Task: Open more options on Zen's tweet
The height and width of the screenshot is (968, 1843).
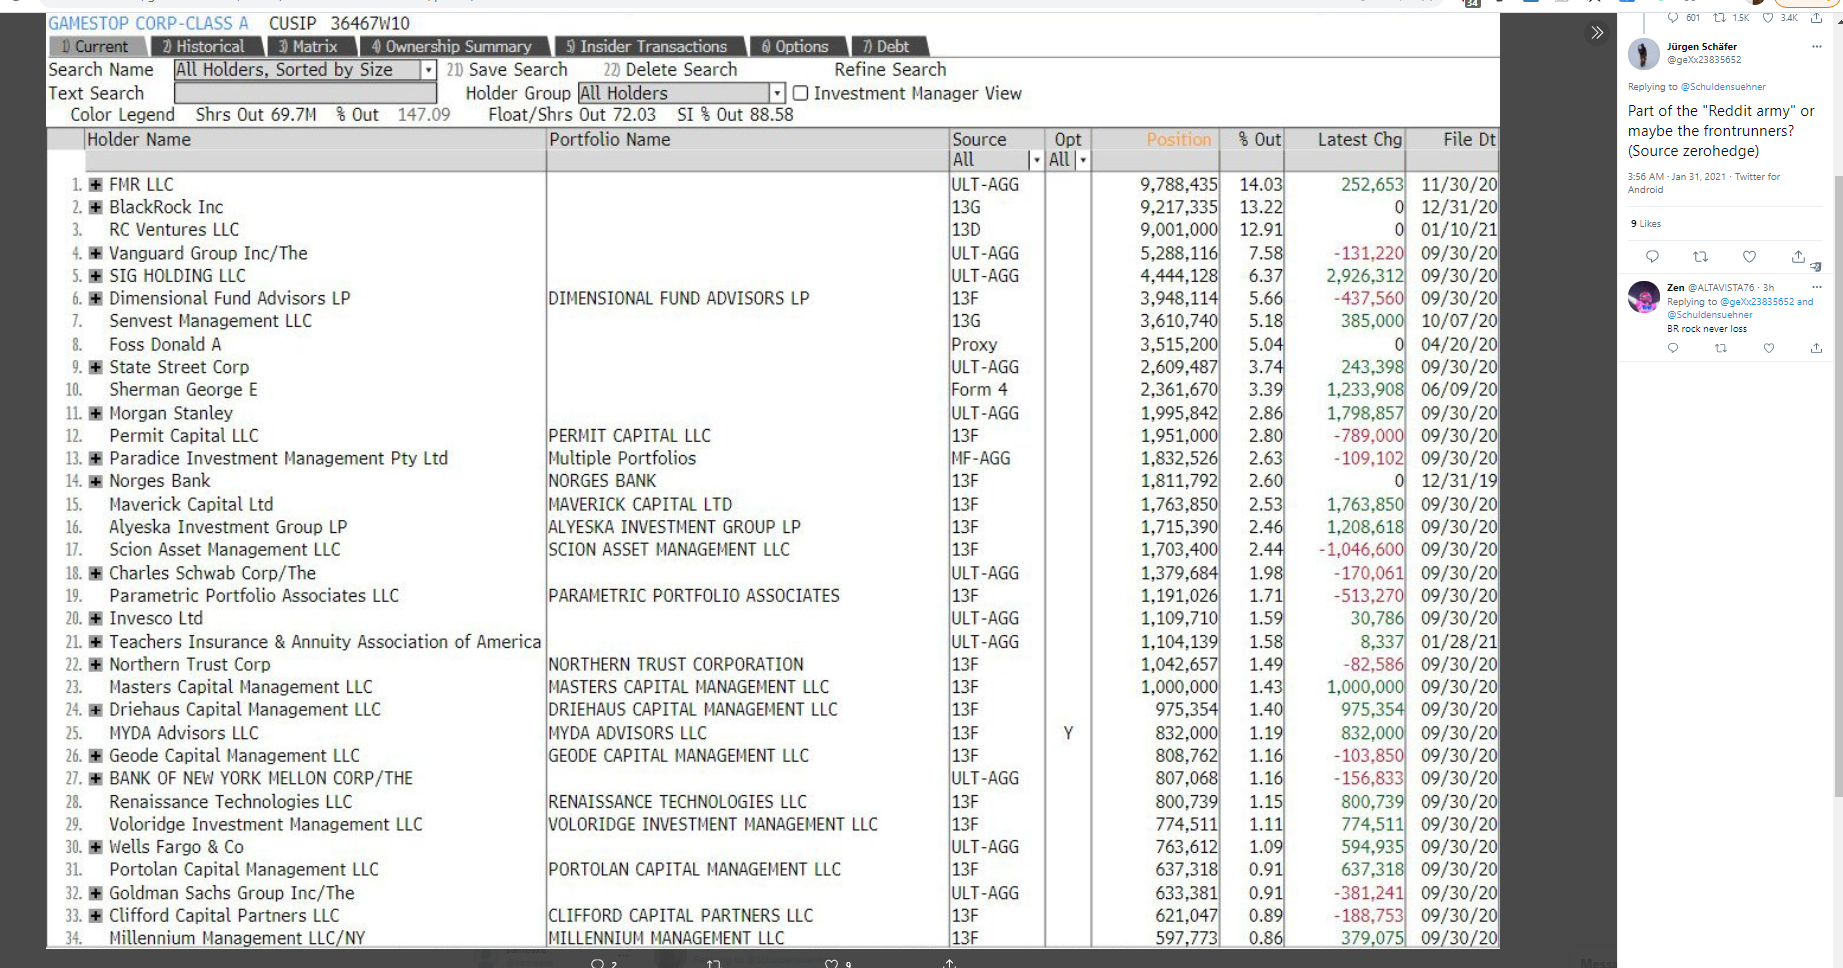Action: click(x=1816, y=287)
